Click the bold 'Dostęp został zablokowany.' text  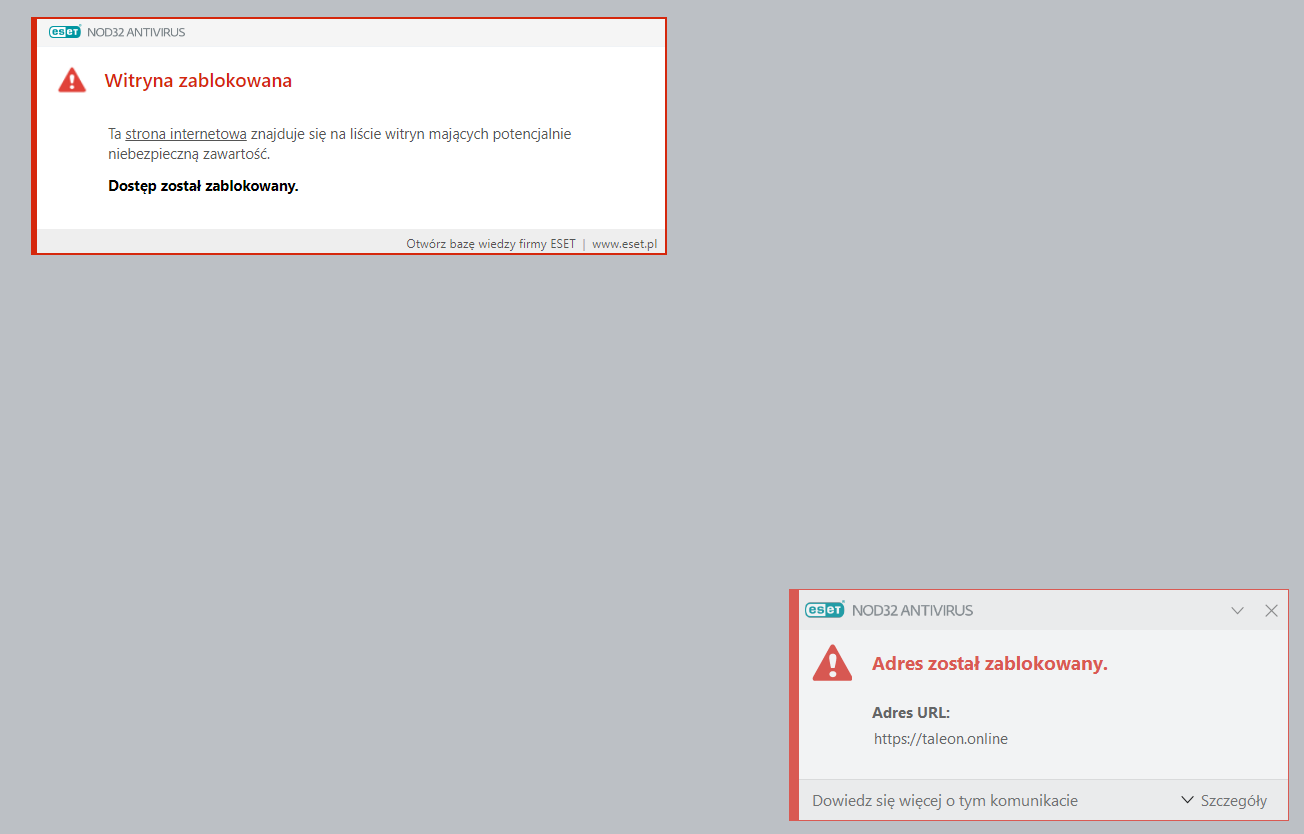tap(203, 186)
